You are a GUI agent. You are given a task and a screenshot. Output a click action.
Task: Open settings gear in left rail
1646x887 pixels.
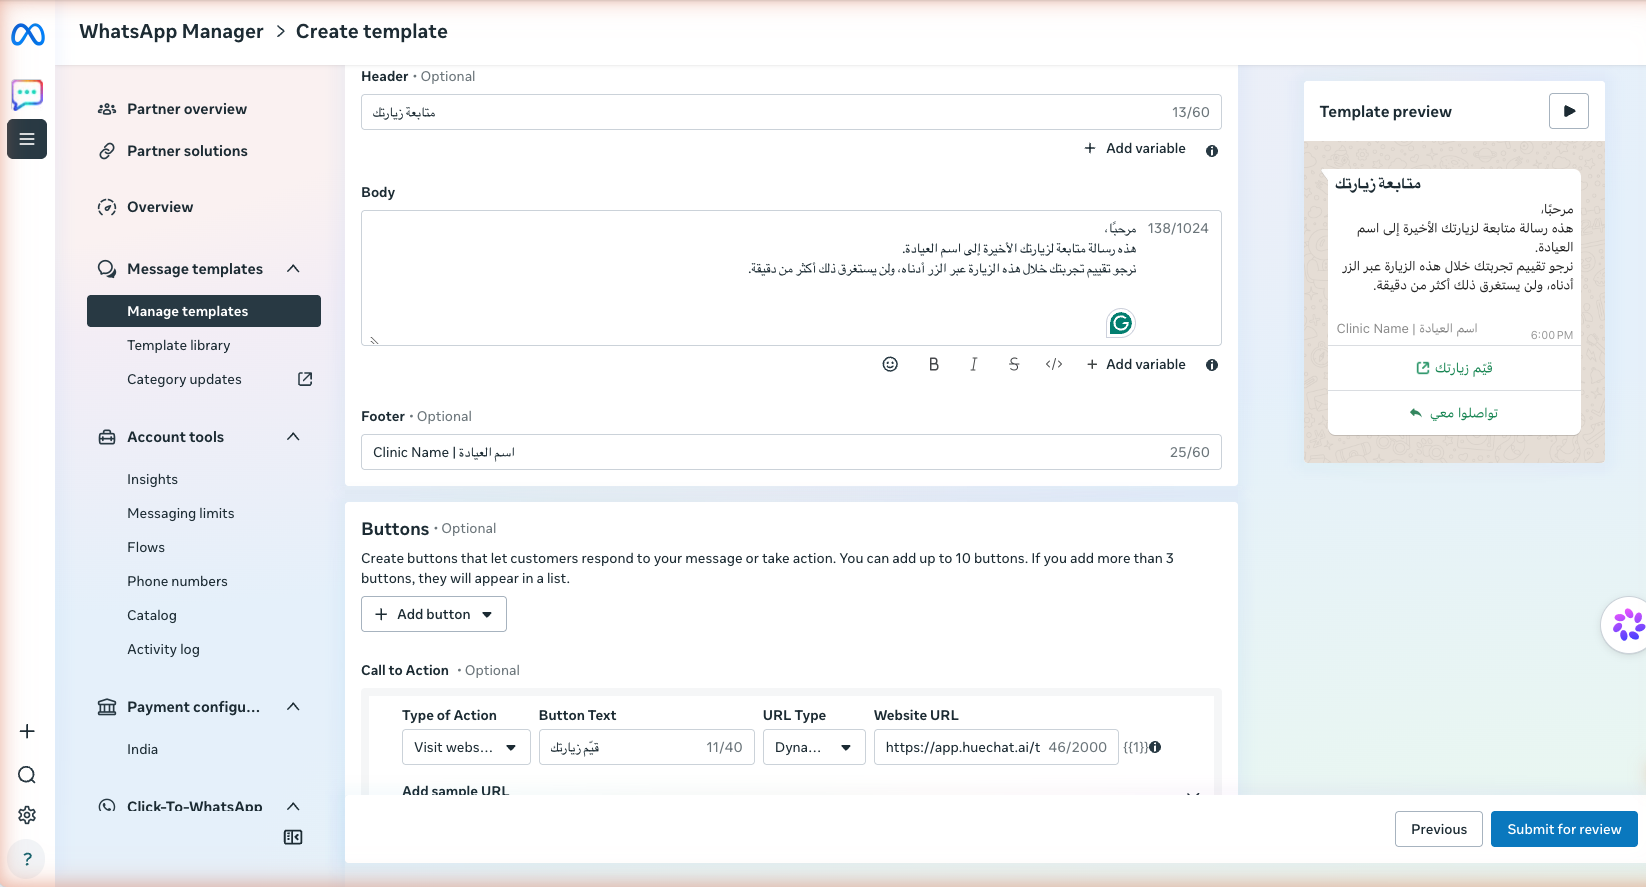tap(27, 815)
